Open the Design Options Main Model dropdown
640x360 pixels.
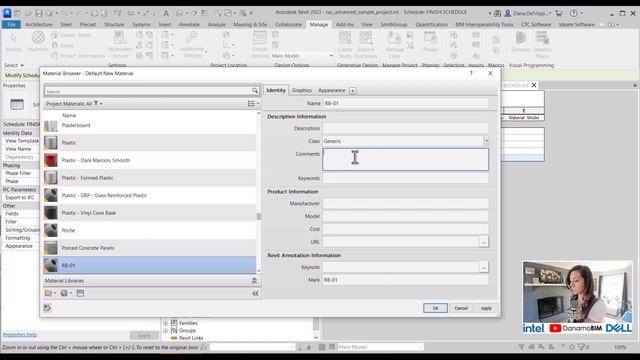click(302, 56)
